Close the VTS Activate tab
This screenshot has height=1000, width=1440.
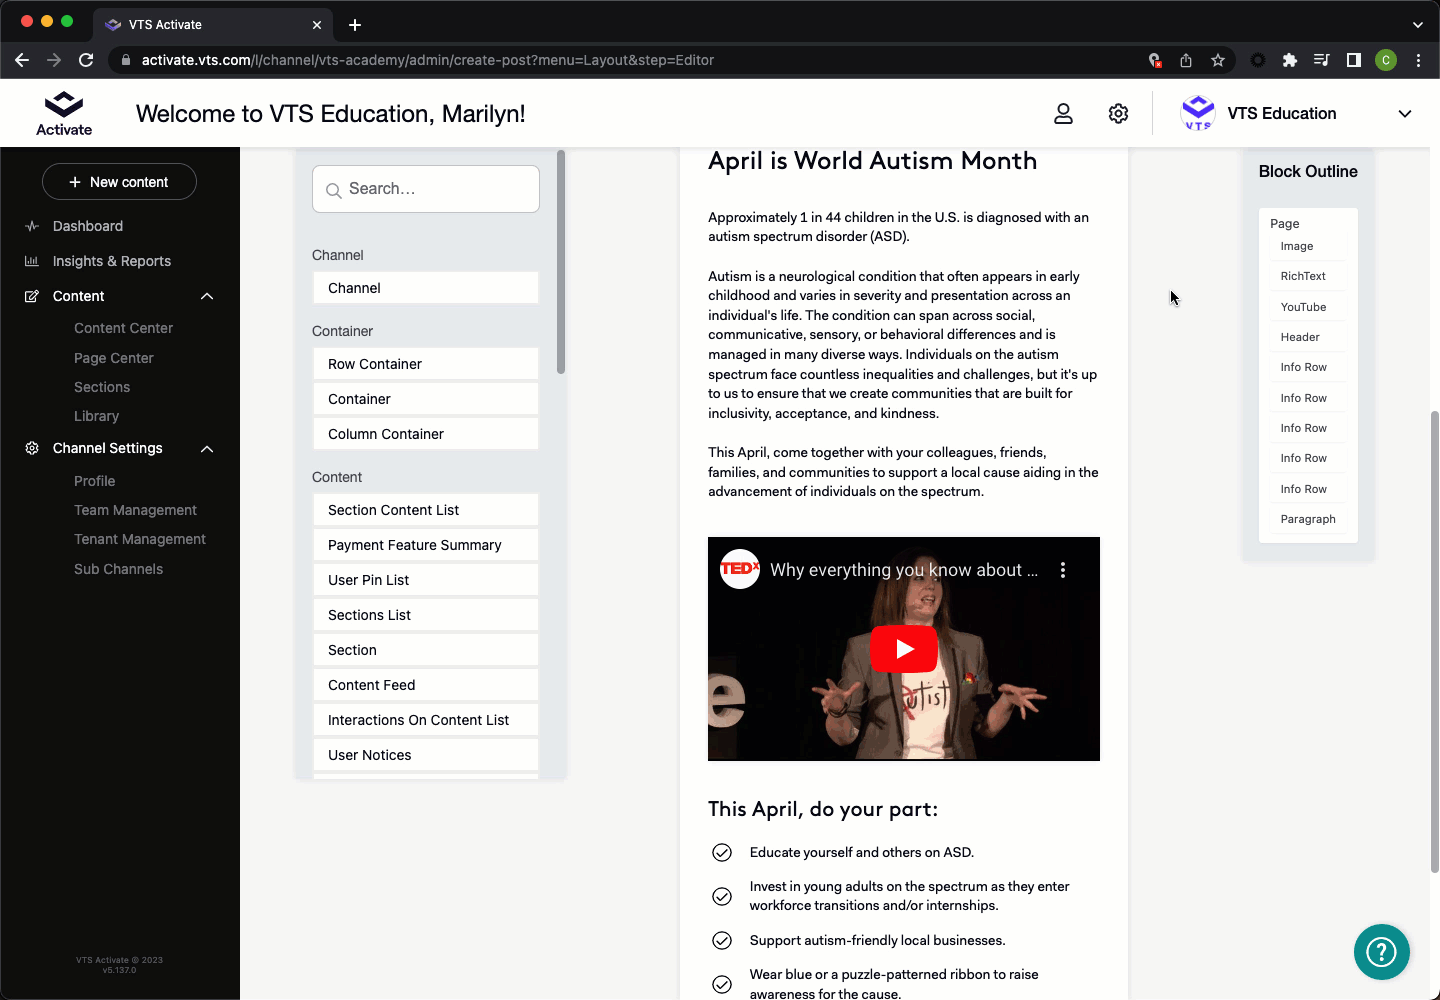317,25
